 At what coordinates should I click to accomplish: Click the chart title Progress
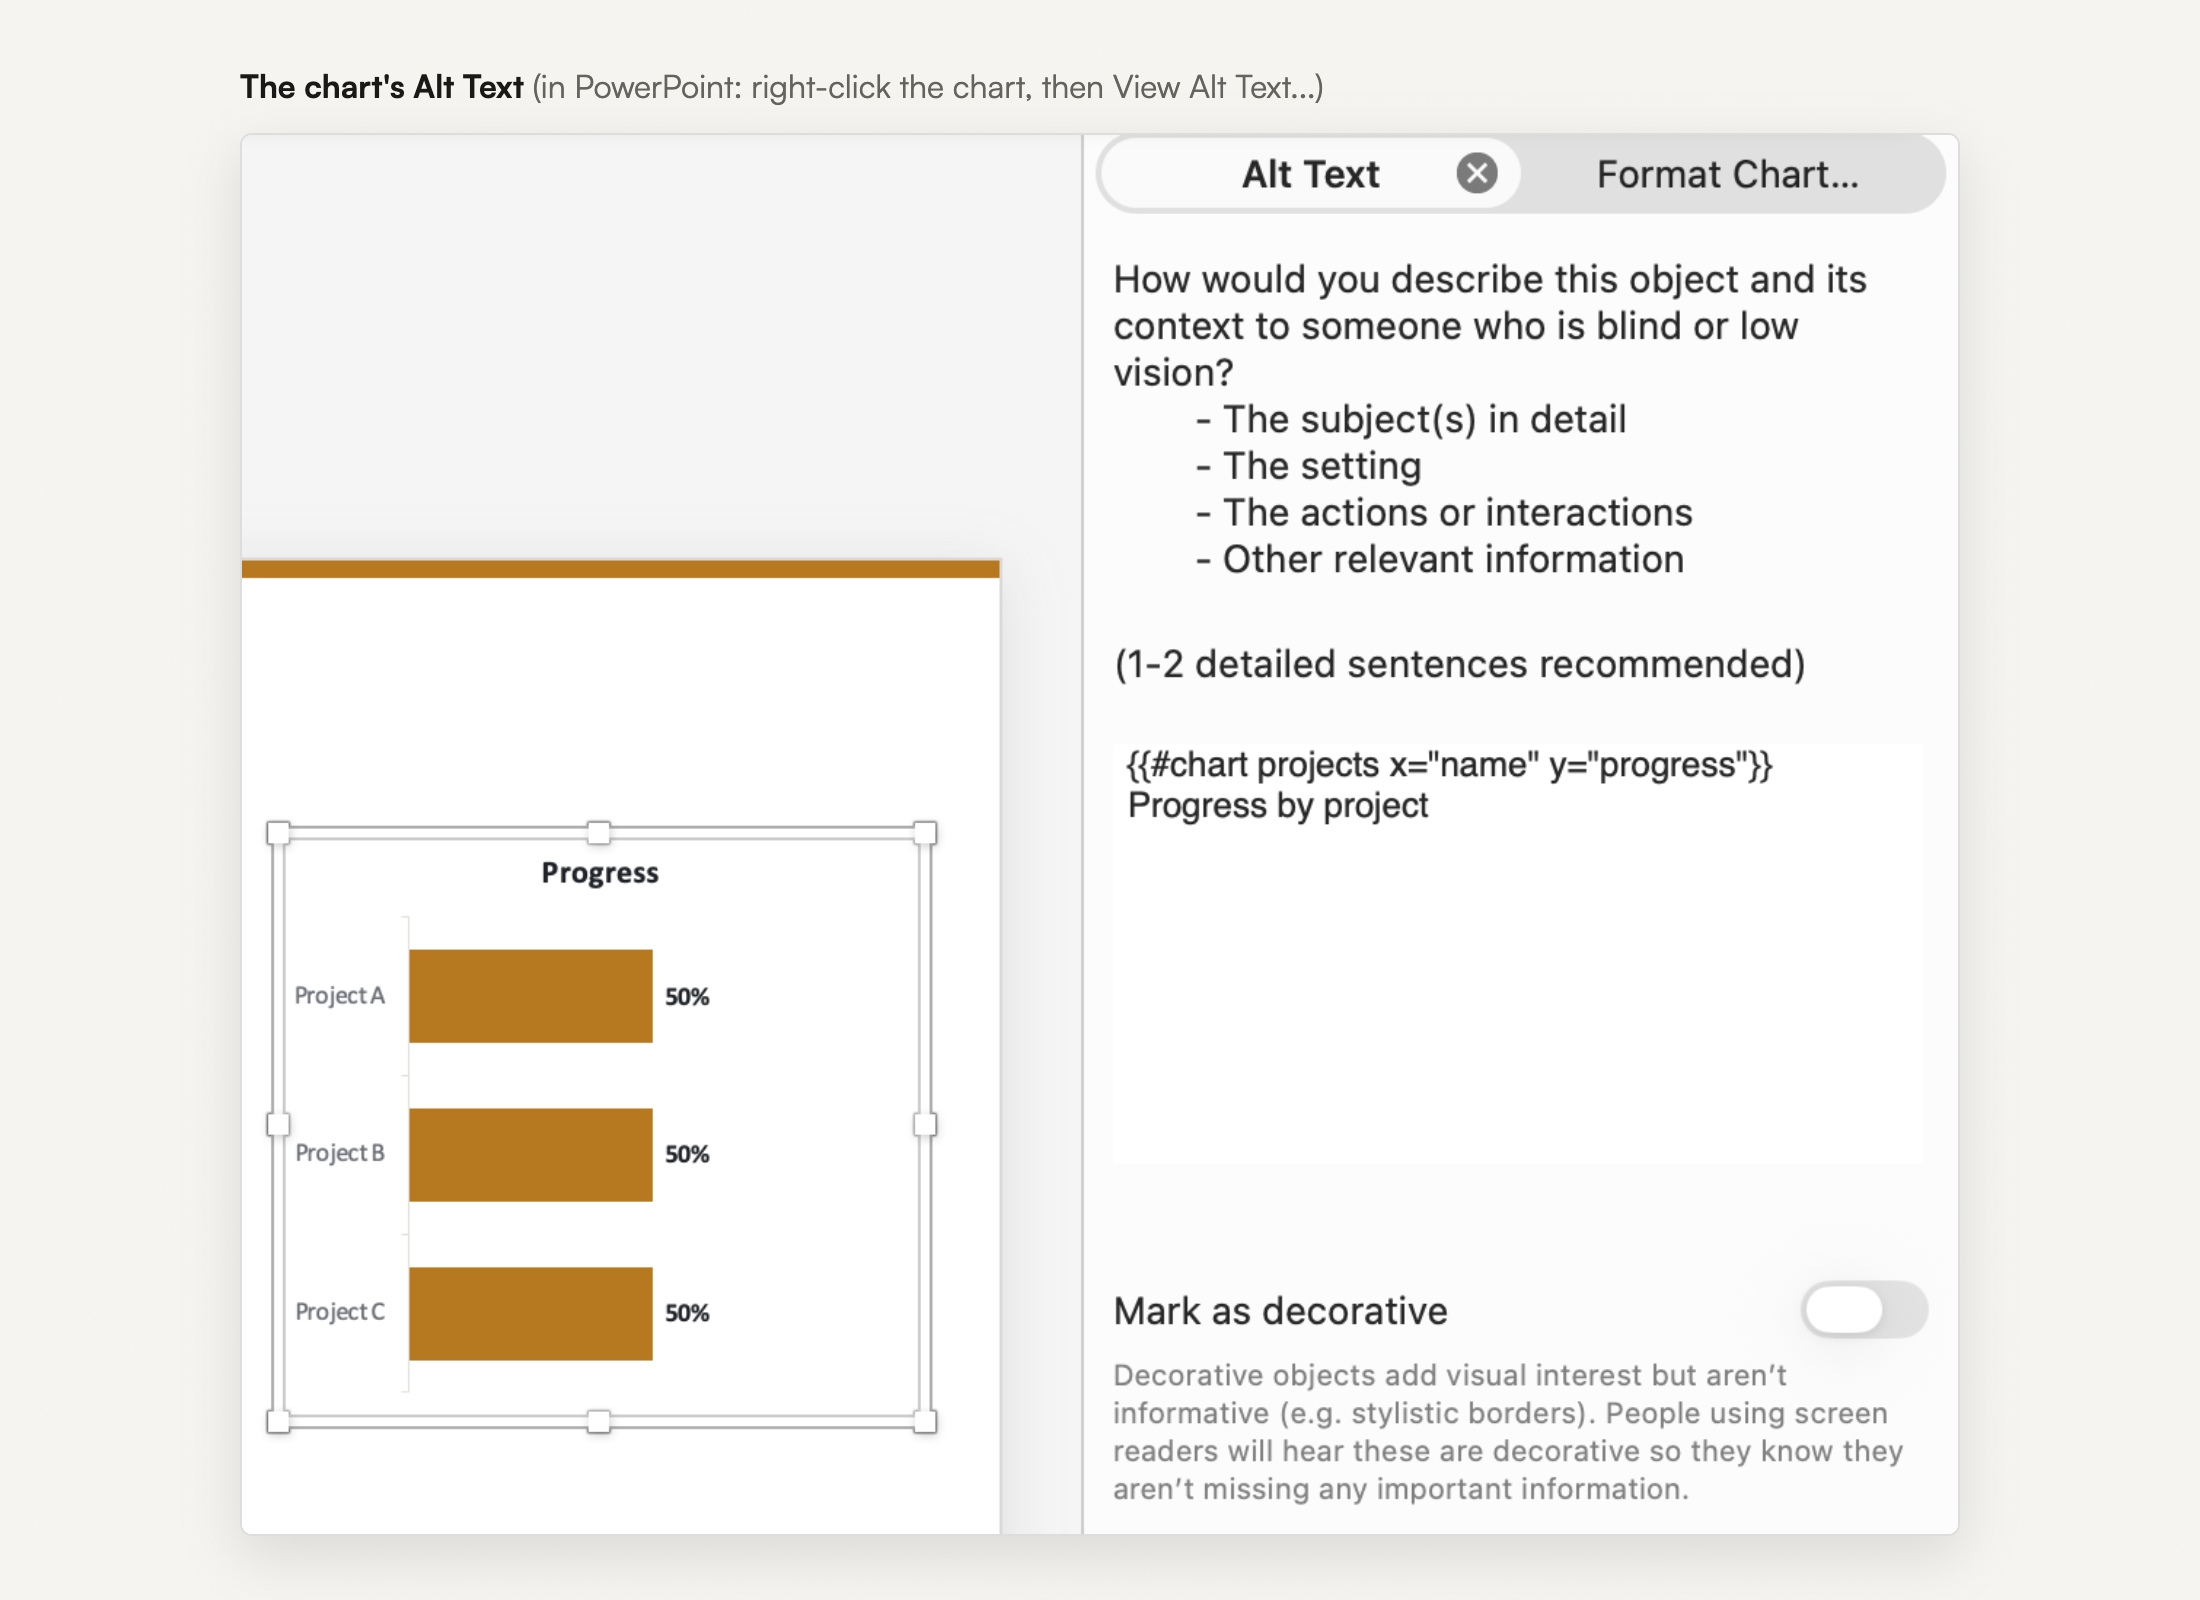pos(600,873)
